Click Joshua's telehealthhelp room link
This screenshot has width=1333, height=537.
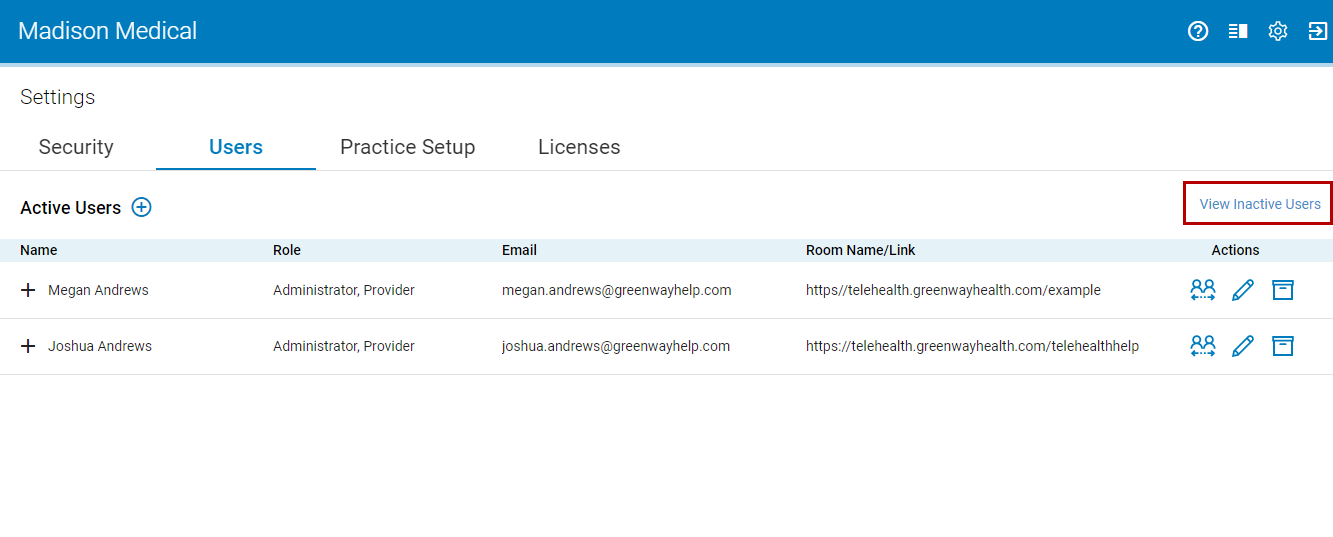[x=972, y=346]
